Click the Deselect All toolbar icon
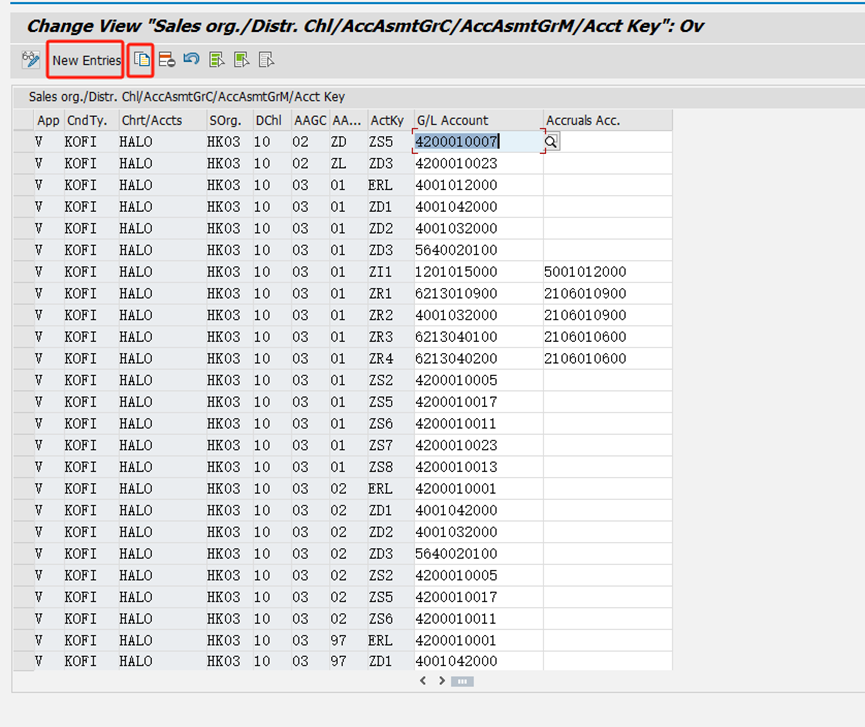Image resolution: width=865 pixels, height=727 pixels. click(266, 60)
